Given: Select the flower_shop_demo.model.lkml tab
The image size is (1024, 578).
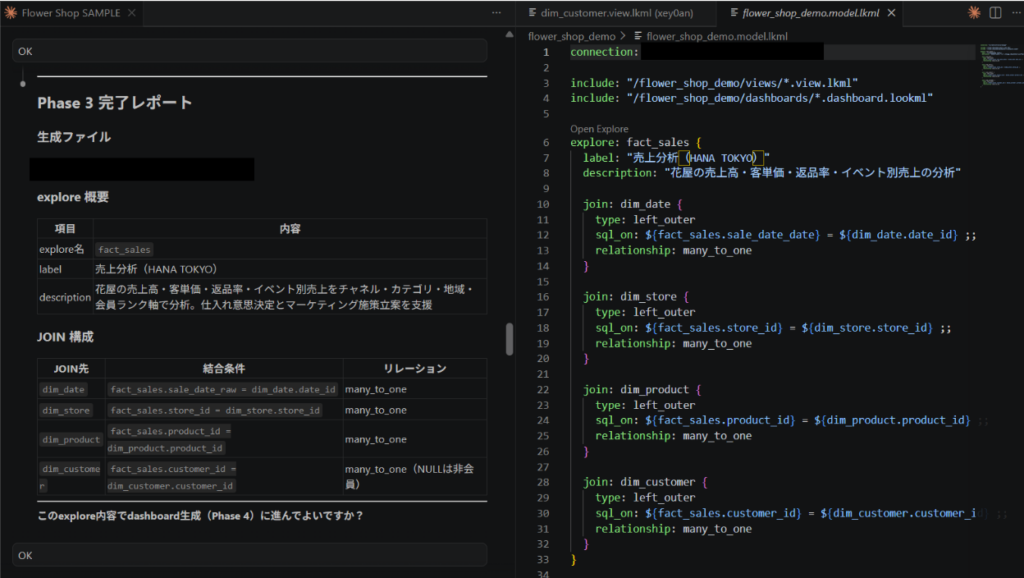Looking at the screenshot, I should point(810,13).
